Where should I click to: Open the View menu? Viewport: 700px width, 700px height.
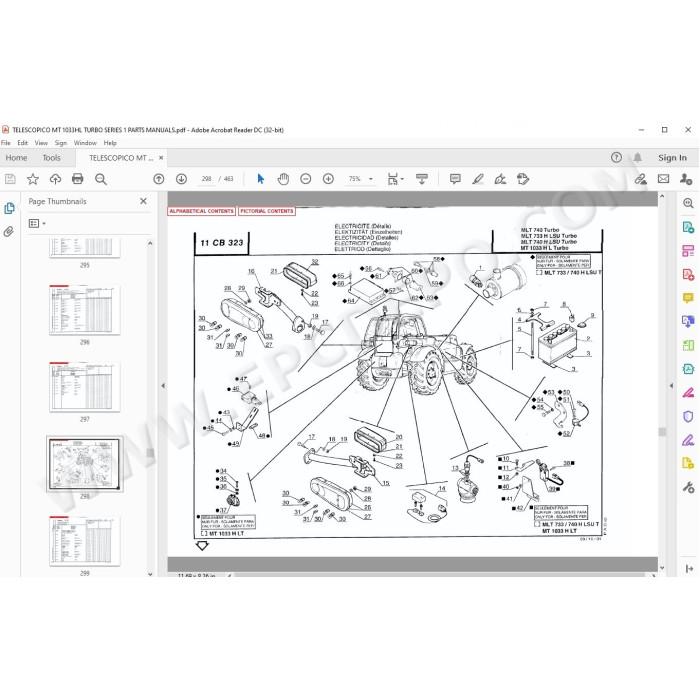pos(41,143)
